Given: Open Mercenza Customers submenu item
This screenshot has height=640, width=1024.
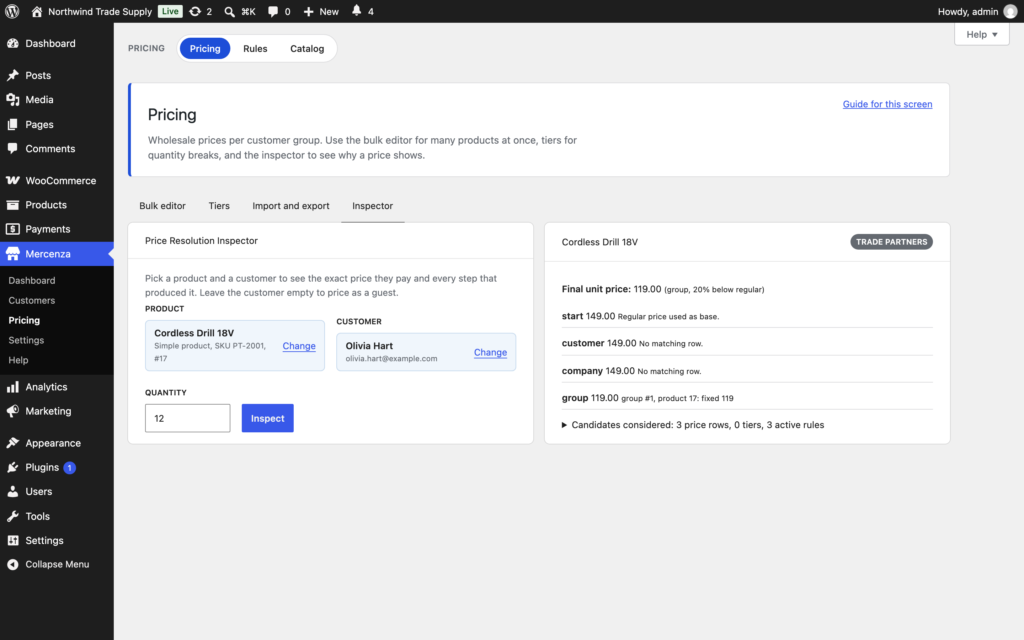Looking at the screenshot, I should coord(31,300).
